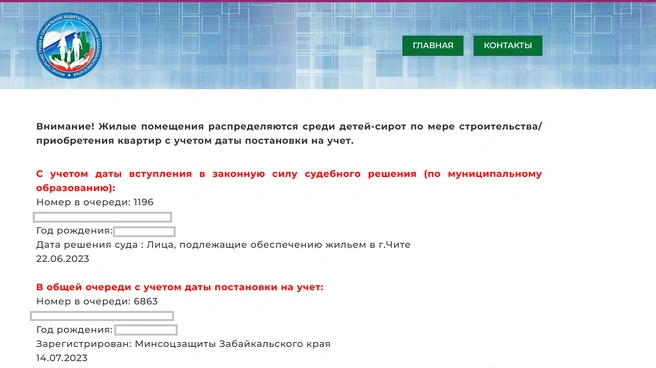Screen dimensions: 656x368
Task: Click the blank name field under queue number 1196
Action: click(x=102, y=217)
